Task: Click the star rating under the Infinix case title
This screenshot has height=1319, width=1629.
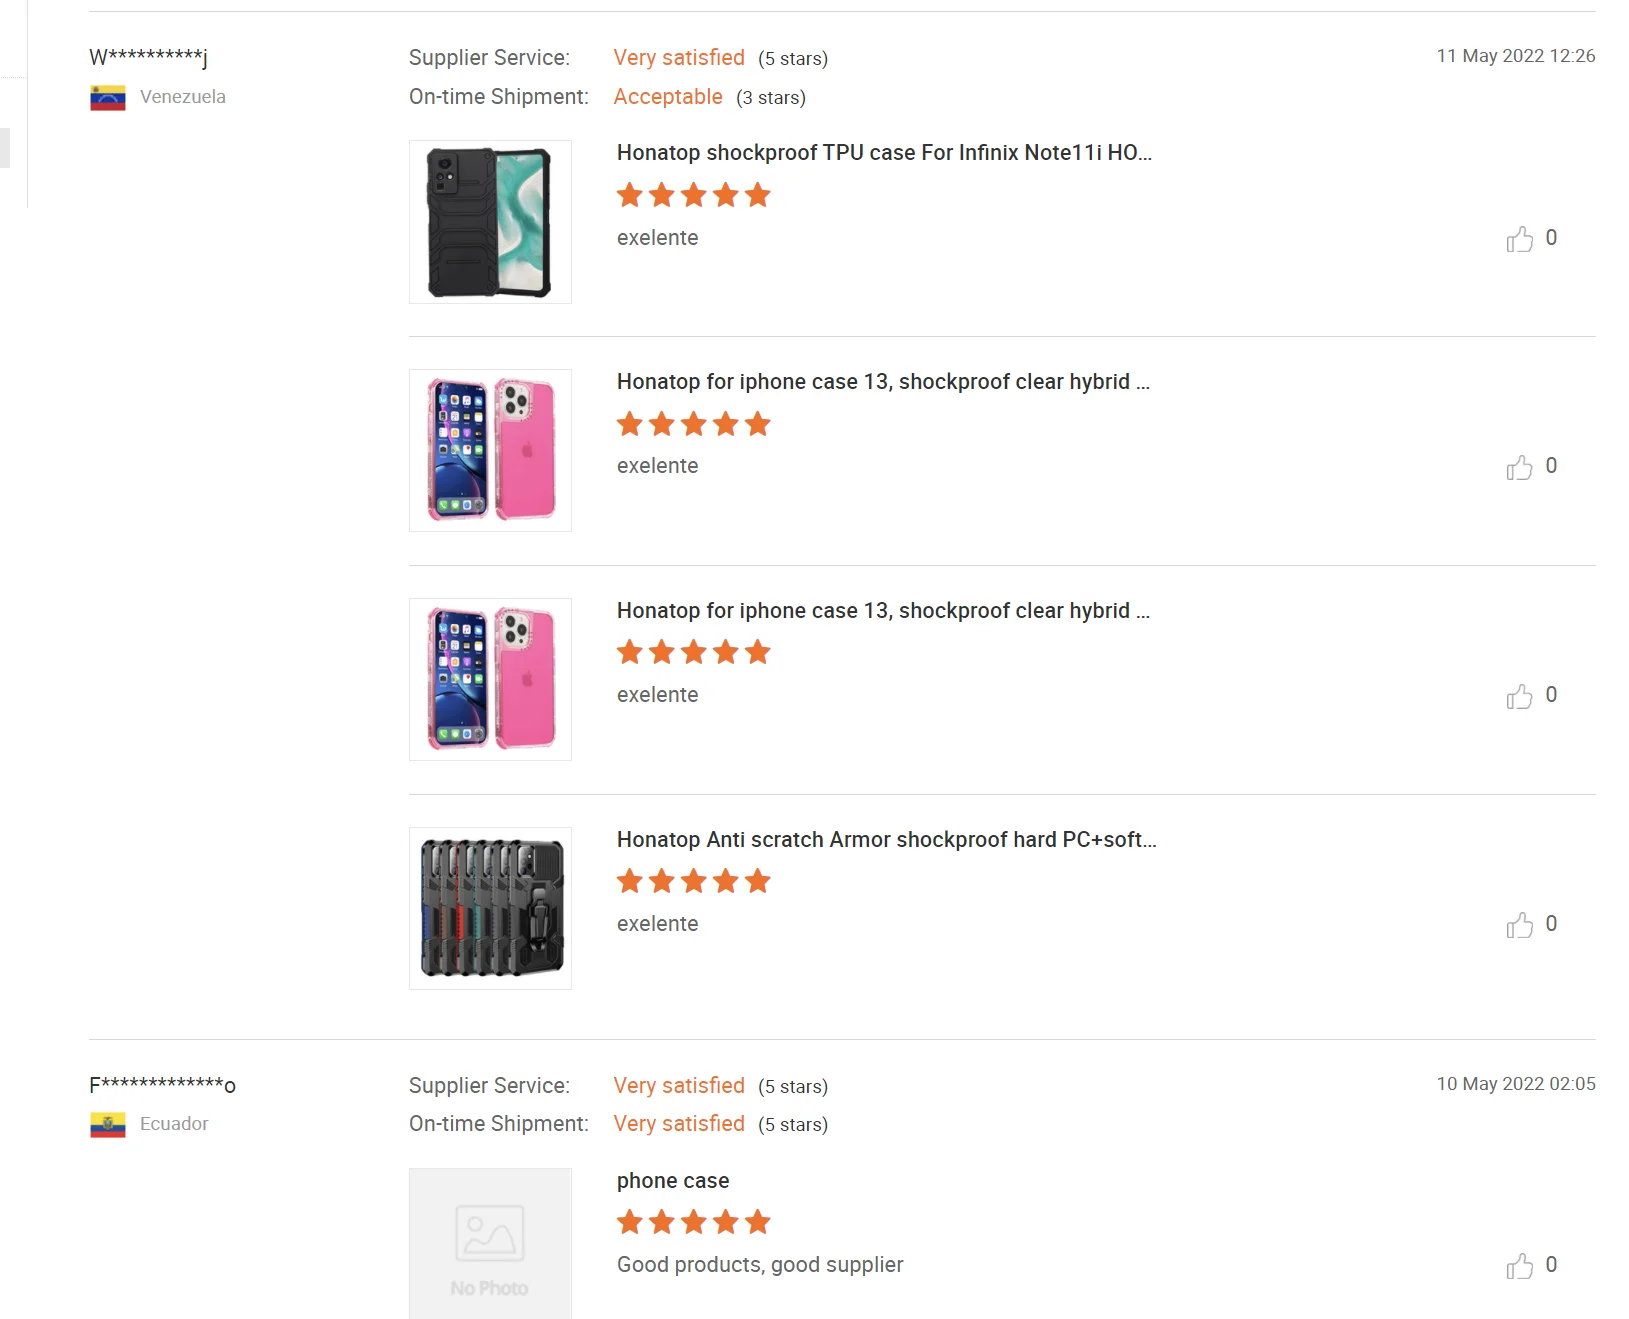Action: click(x=693, y=195)
